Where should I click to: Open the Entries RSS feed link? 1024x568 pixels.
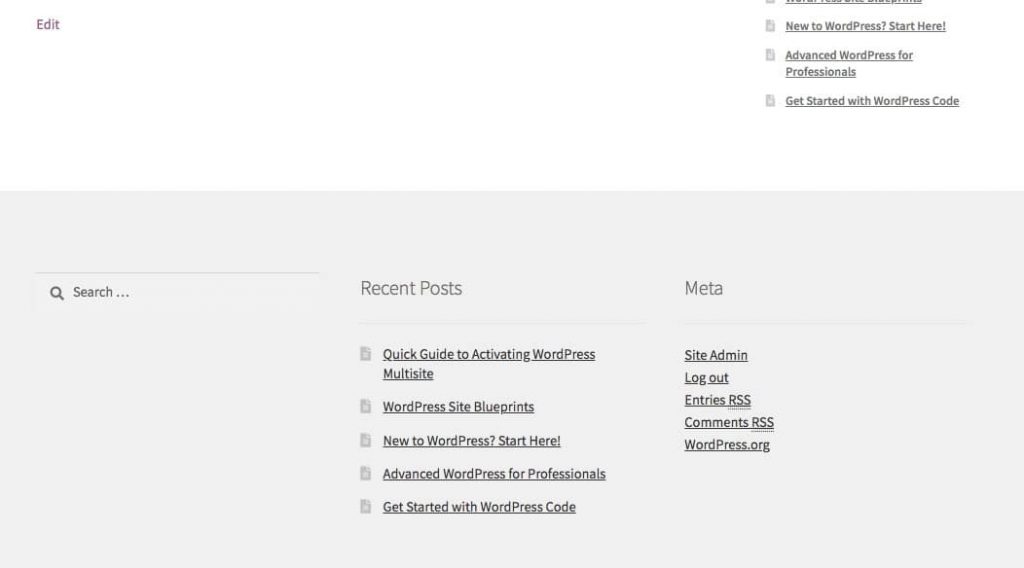coord(717,400)
